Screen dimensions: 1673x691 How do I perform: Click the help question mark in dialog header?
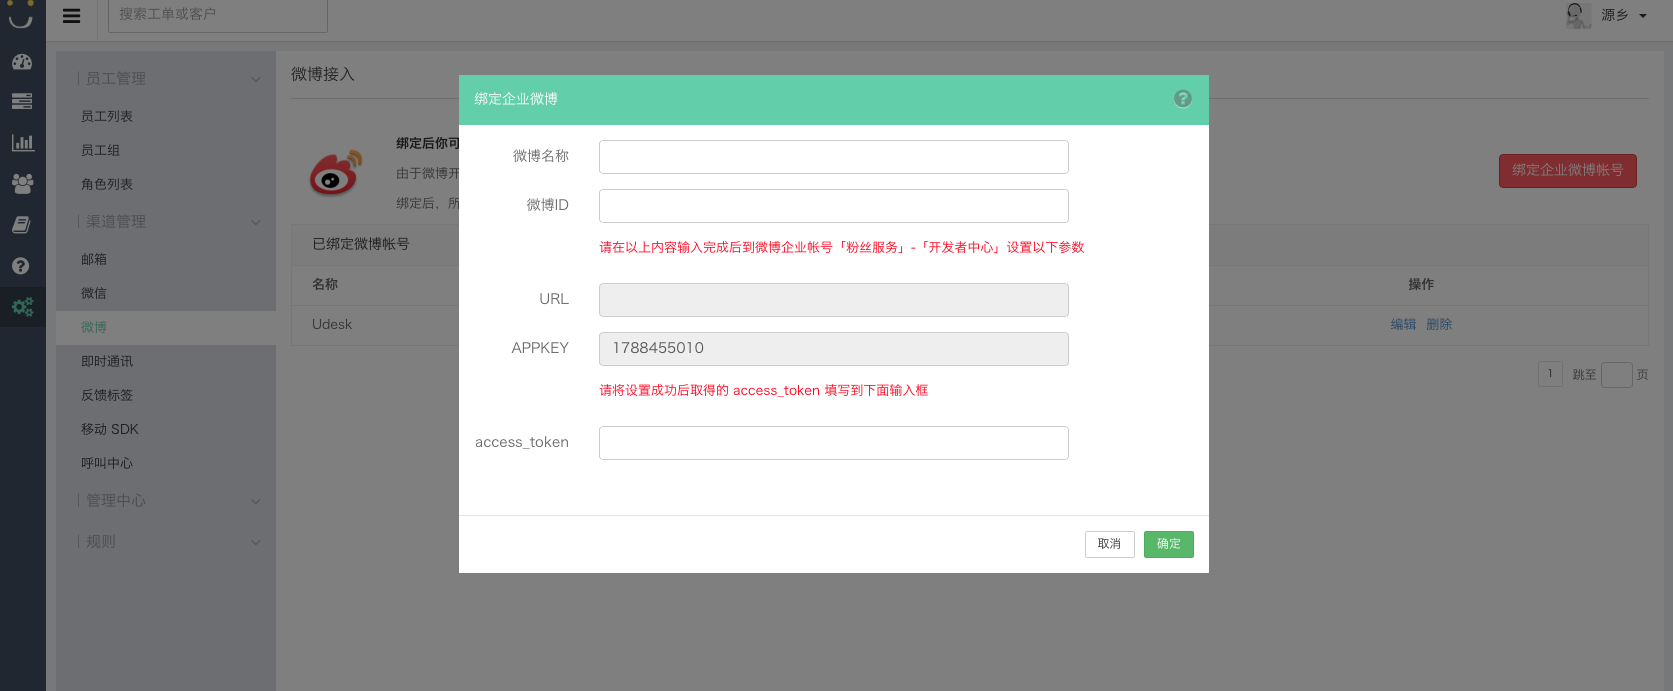click(x=1182, y=99)
